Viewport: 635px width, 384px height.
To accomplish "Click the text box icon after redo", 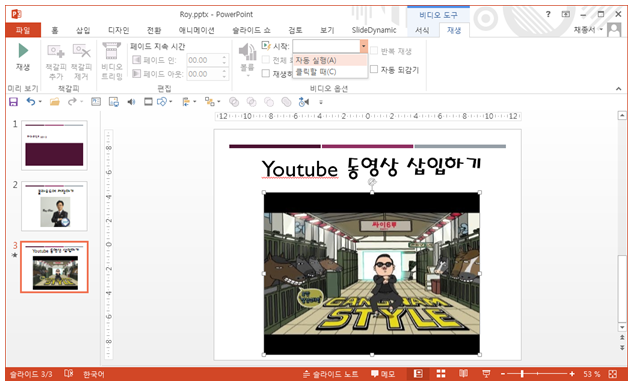I will [96, 102].
